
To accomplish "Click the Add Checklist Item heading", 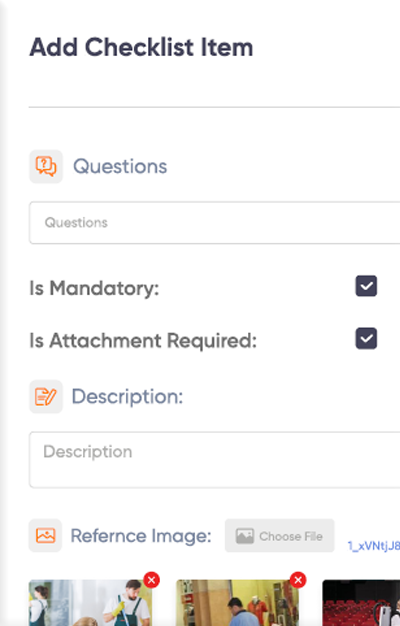I will pos(141,47).
